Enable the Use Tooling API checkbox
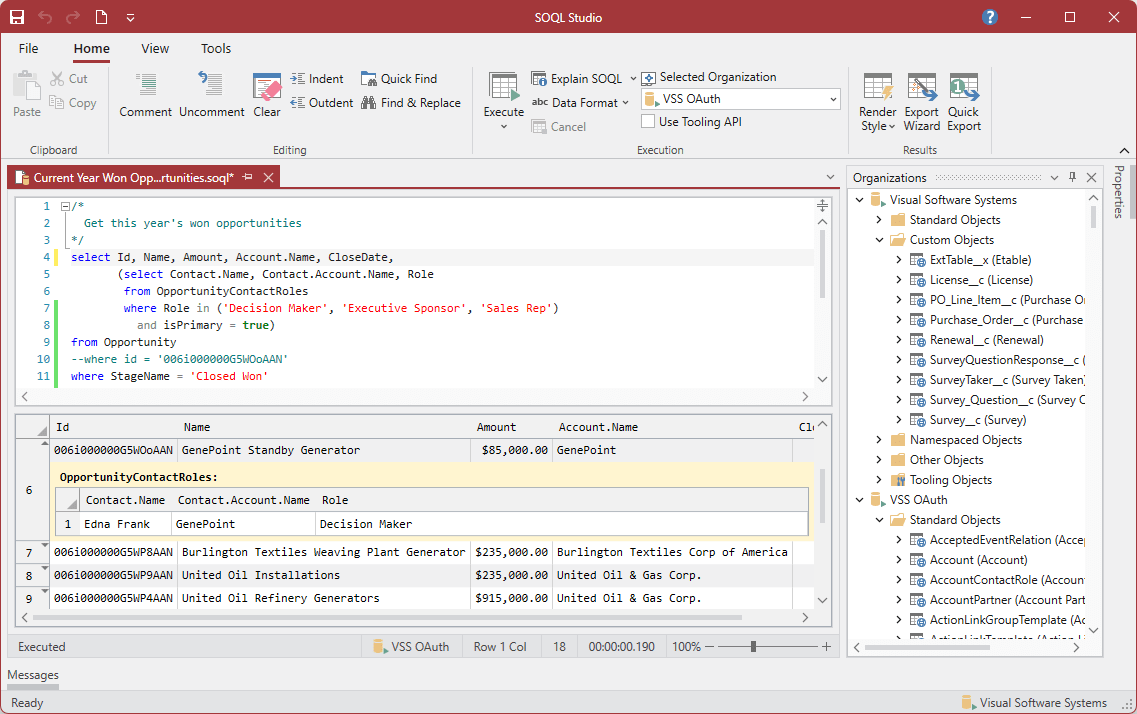This screenshot has height=714, width=1137. [648, 122]
